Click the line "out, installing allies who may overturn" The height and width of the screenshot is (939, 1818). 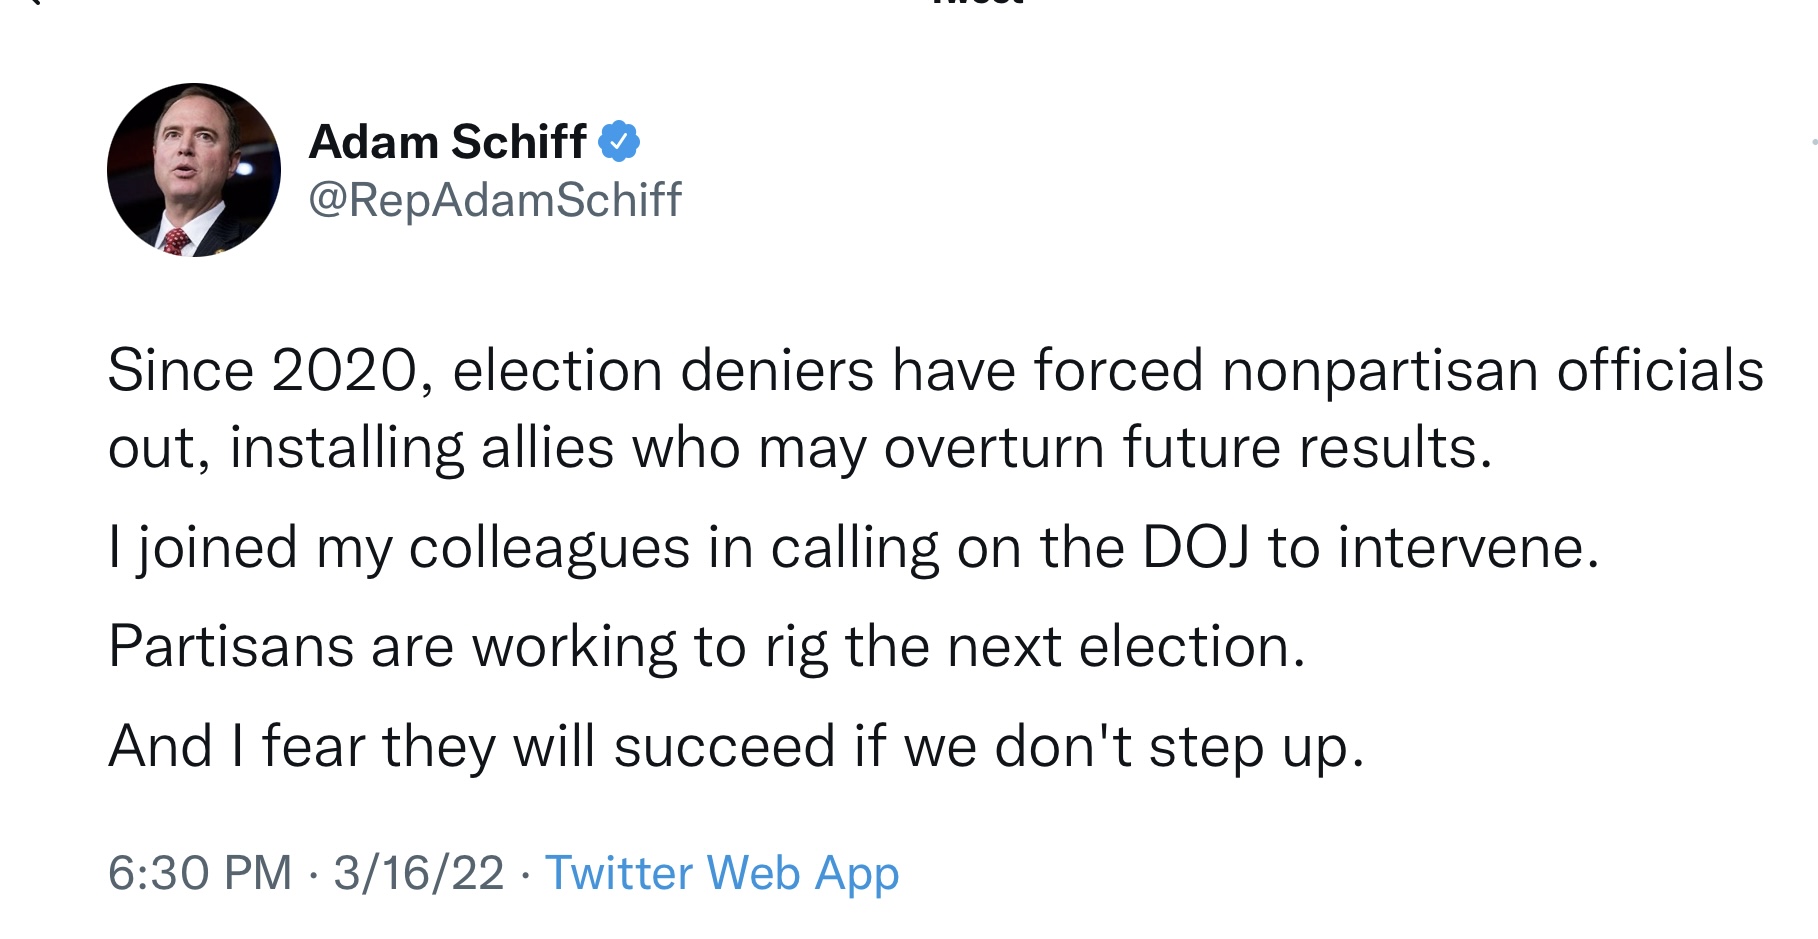click(800, 448)
